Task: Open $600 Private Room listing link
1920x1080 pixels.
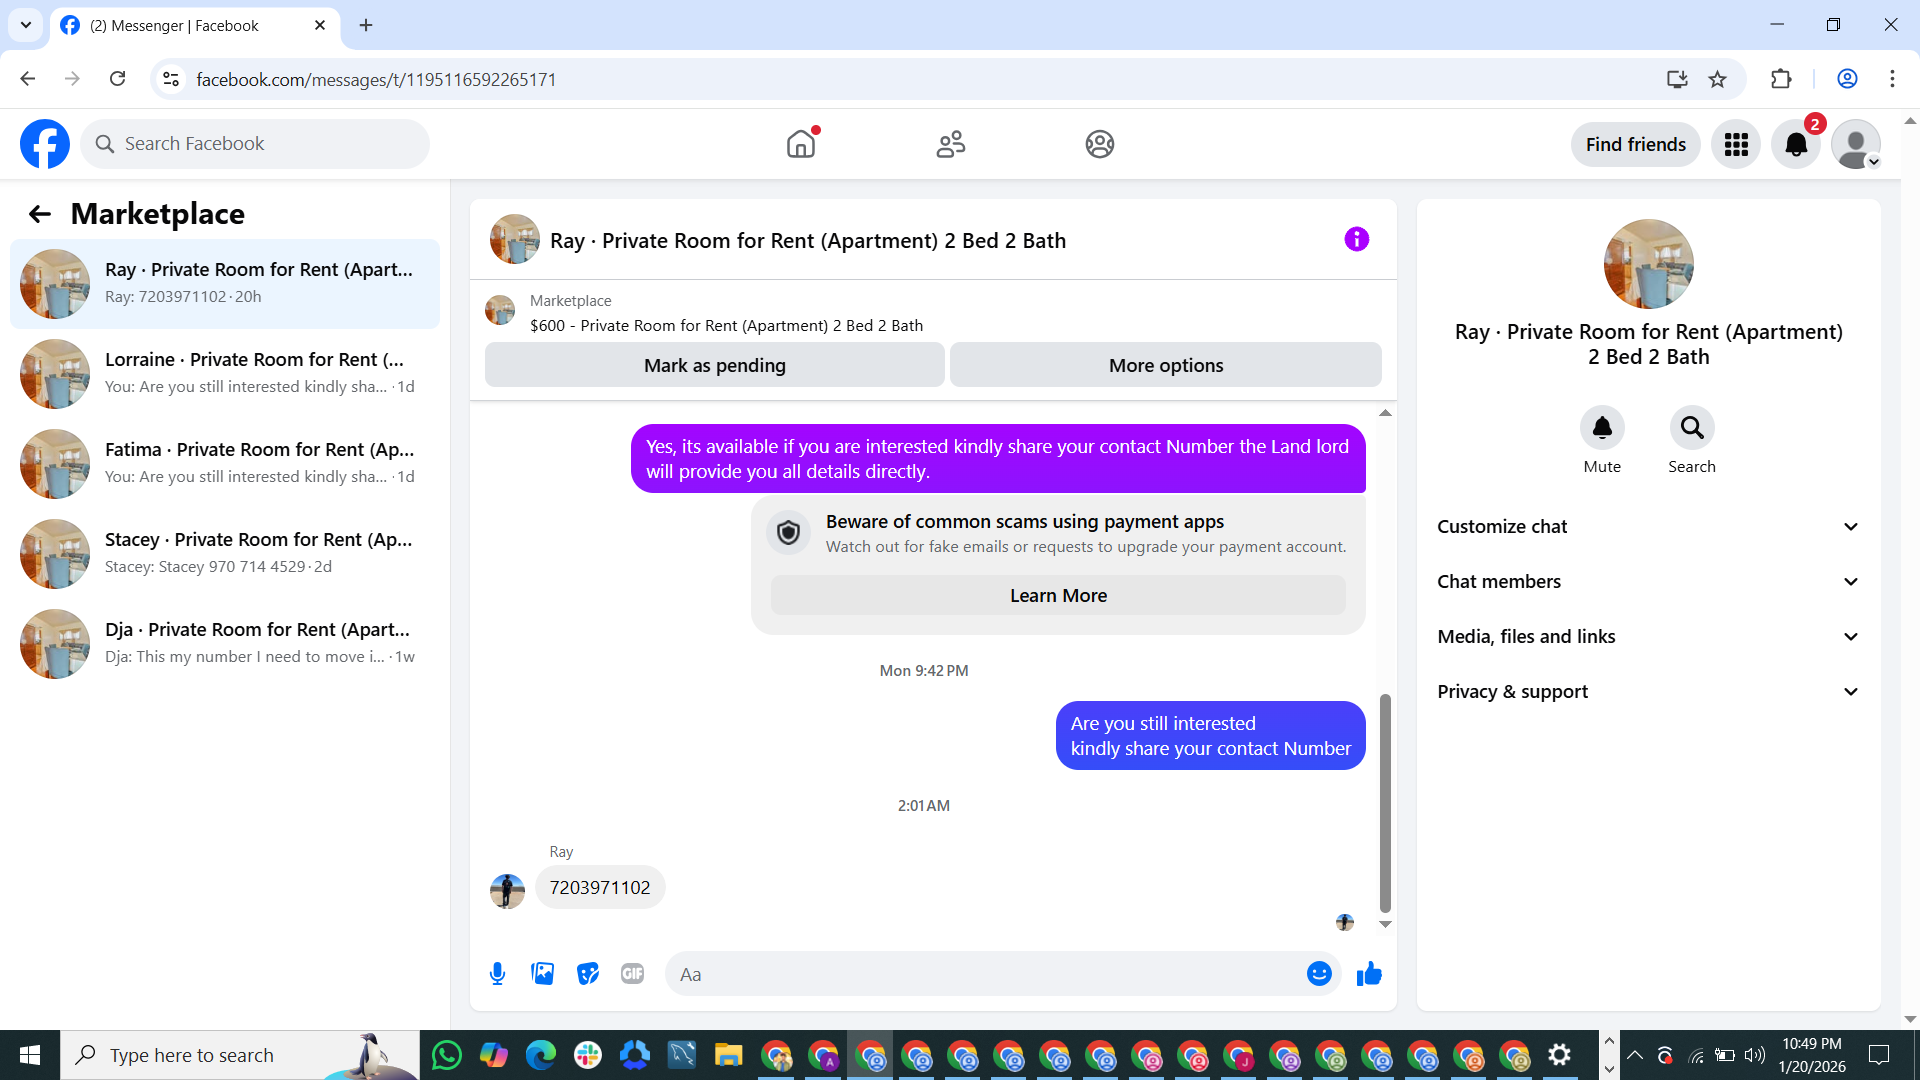Action: click(726, 326)
